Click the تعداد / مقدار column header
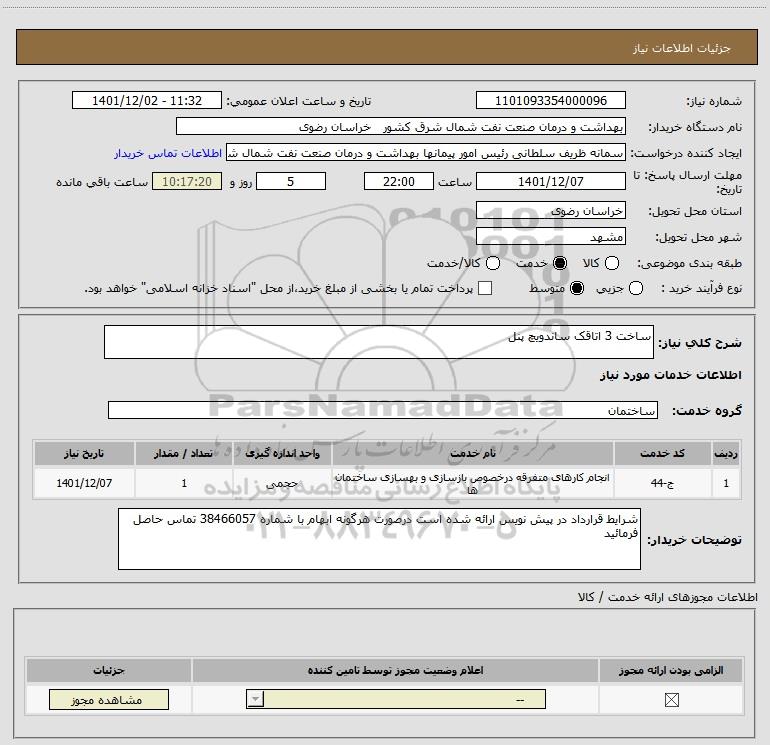770x745 pixels. coord(184,453)
